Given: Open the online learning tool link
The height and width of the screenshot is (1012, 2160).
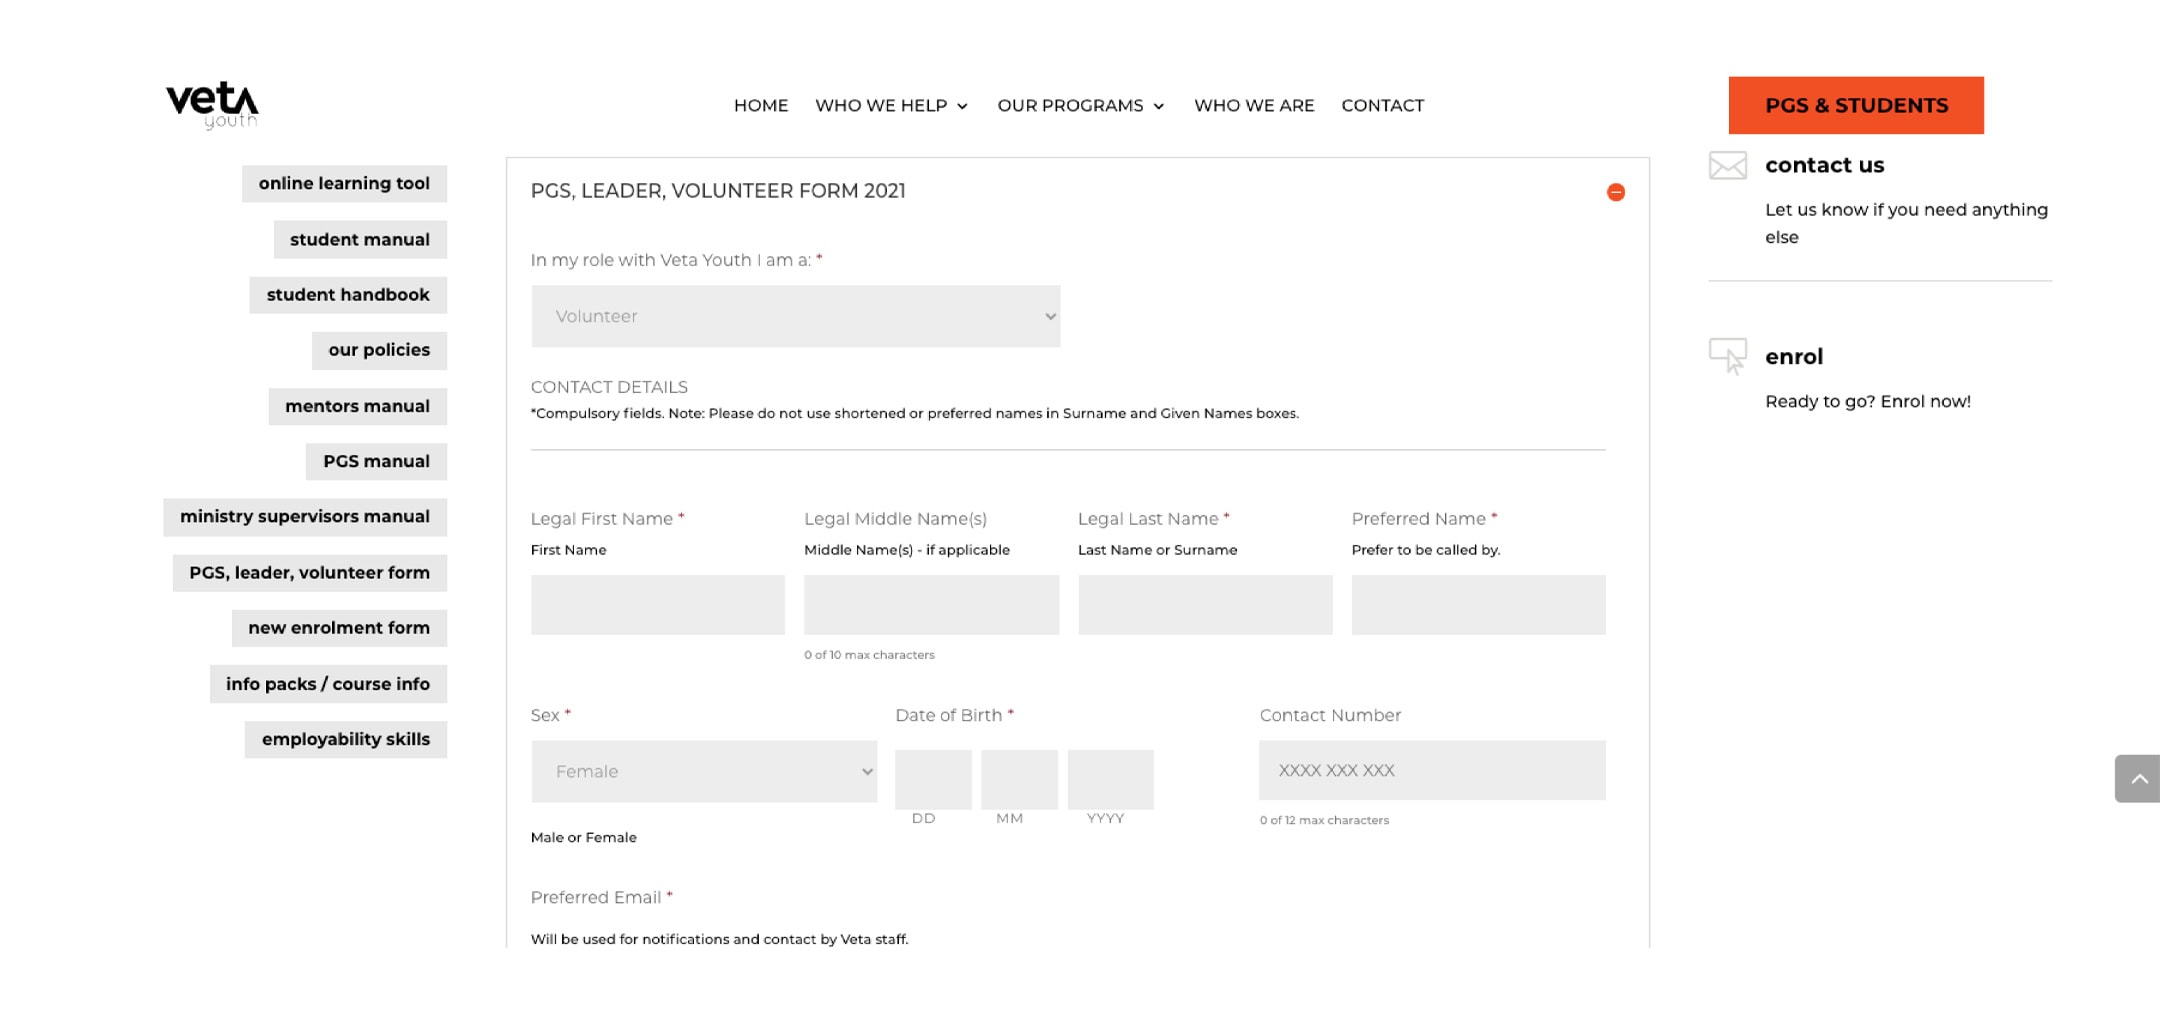Looking at the screenshot, I should 344,184.
